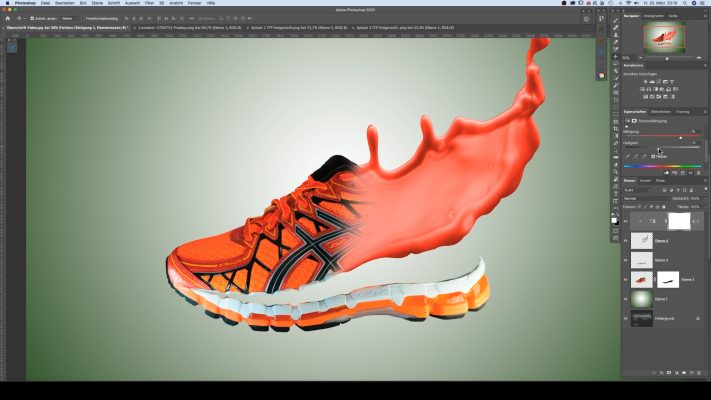
Task: Hide the Ebene 1 layer visibility
Action: 626,299
